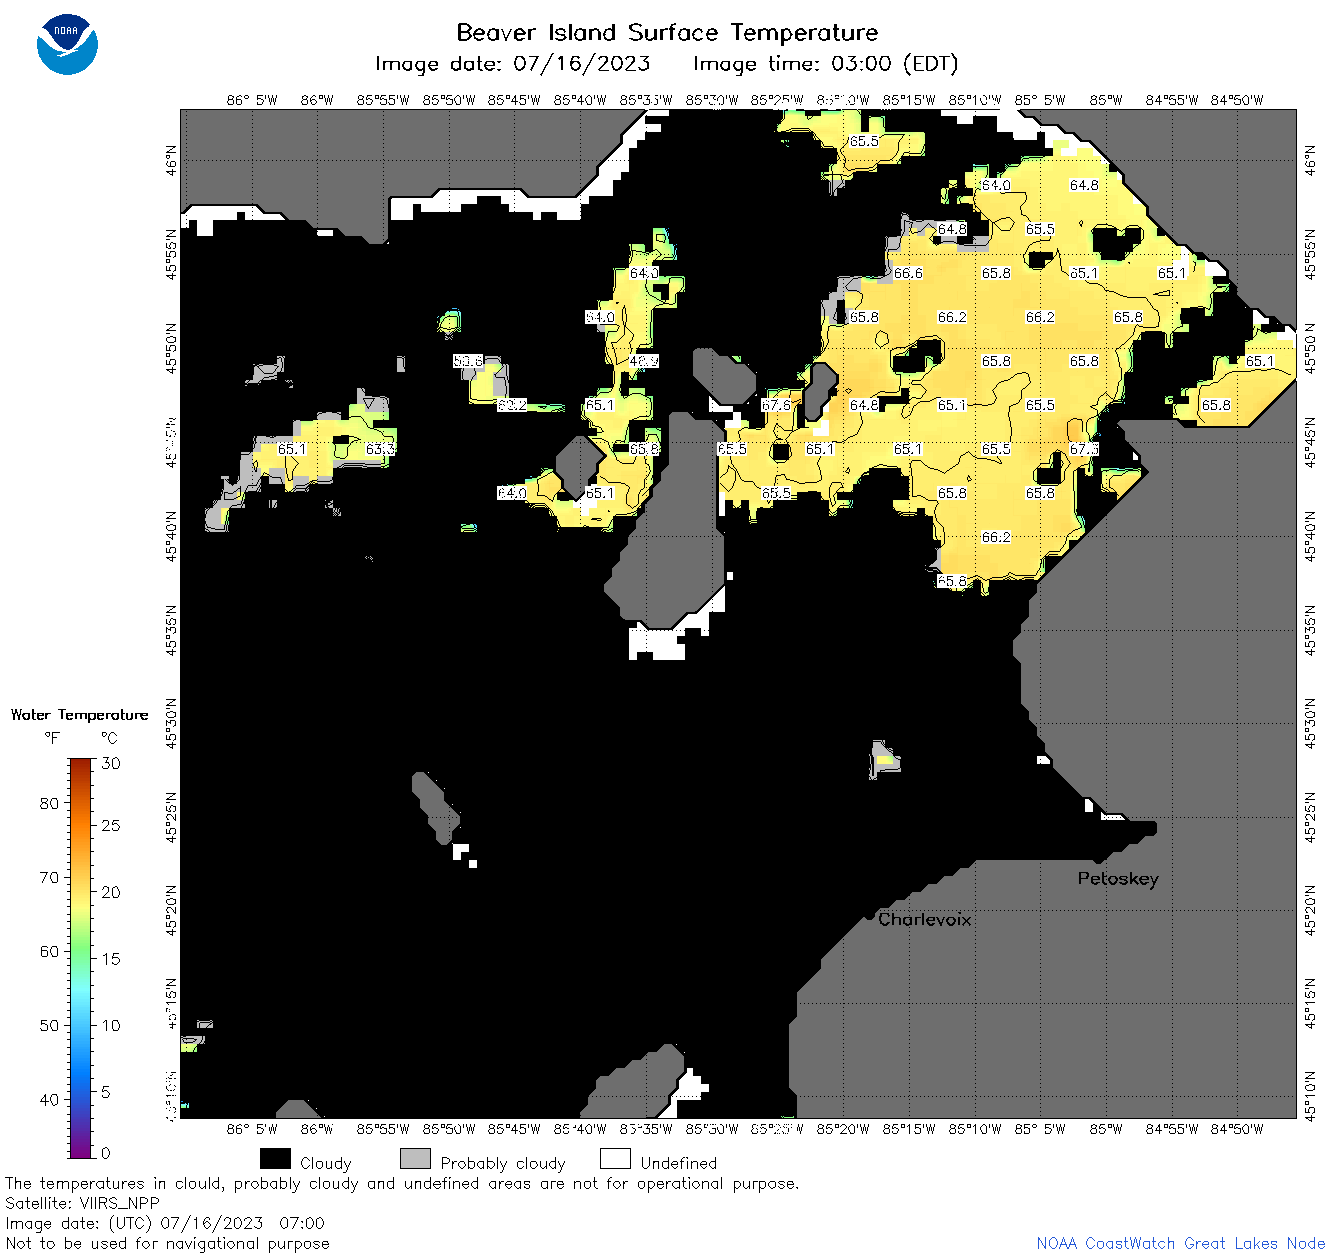Click the Charlevoix city label
This screenshot has height=1259, width=1336.
point(924,919)
